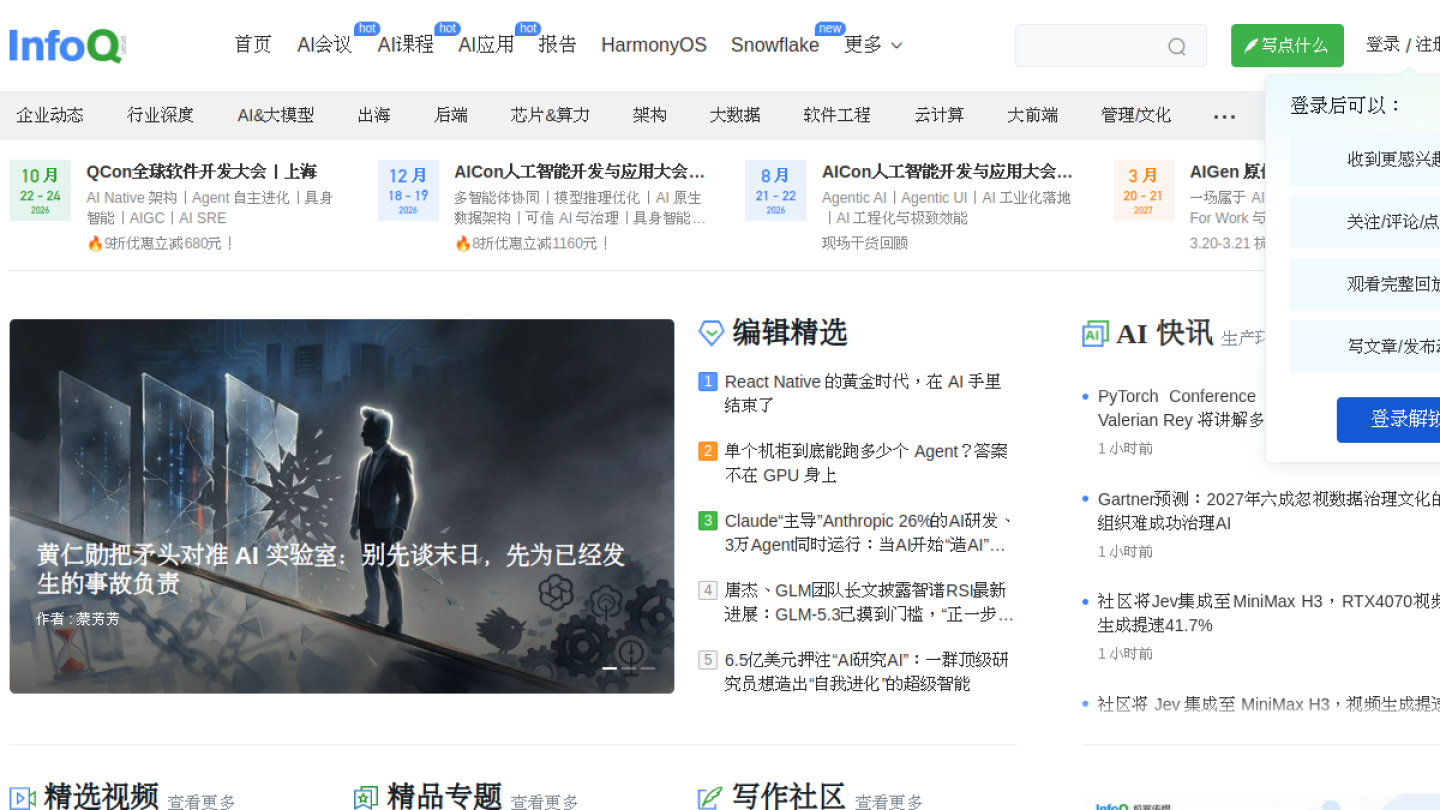The width and height of the screenshot is (1440, 810).
Task: Open the 6.5亿美元押注 article
Action: pos(866,672)
